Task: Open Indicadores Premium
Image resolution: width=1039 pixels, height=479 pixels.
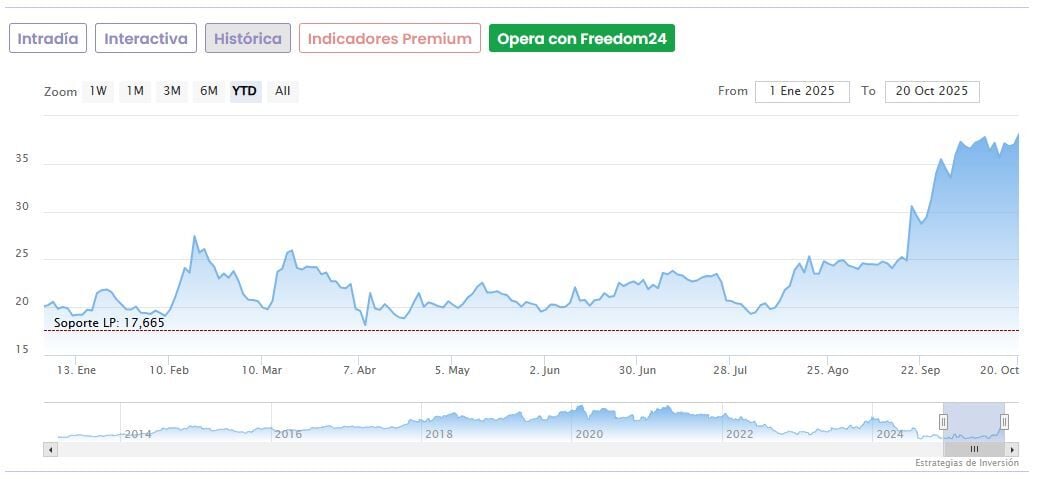Action: coord(389,39)
